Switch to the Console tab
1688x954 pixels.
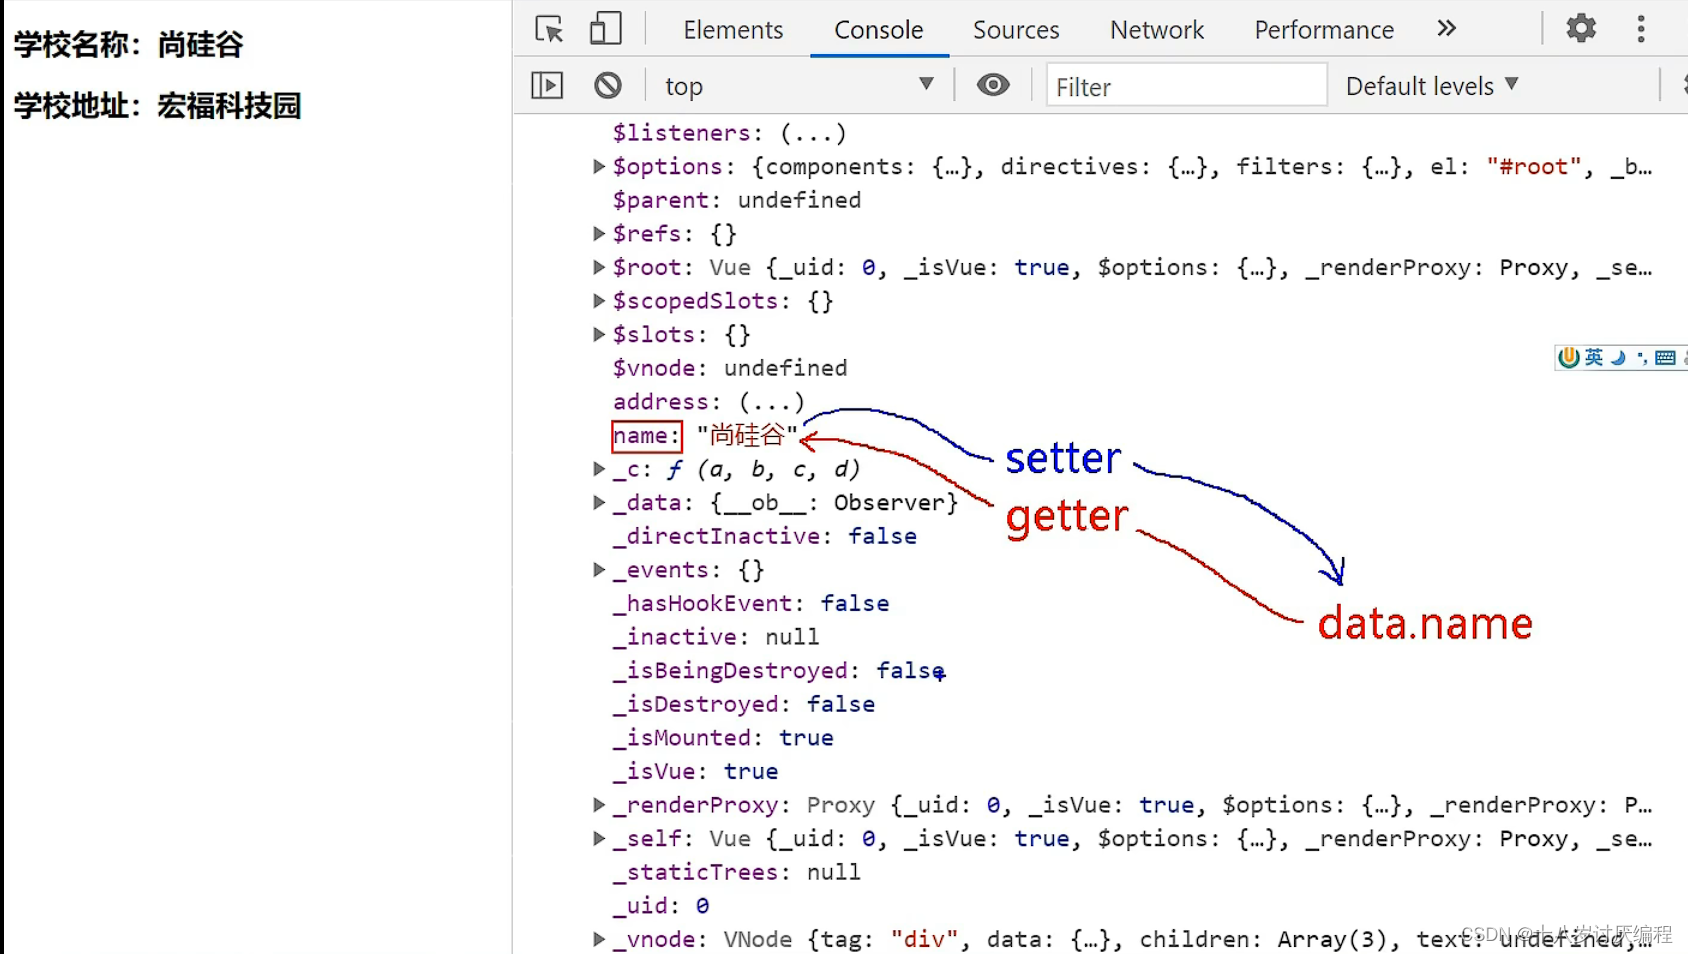(879, 30)
